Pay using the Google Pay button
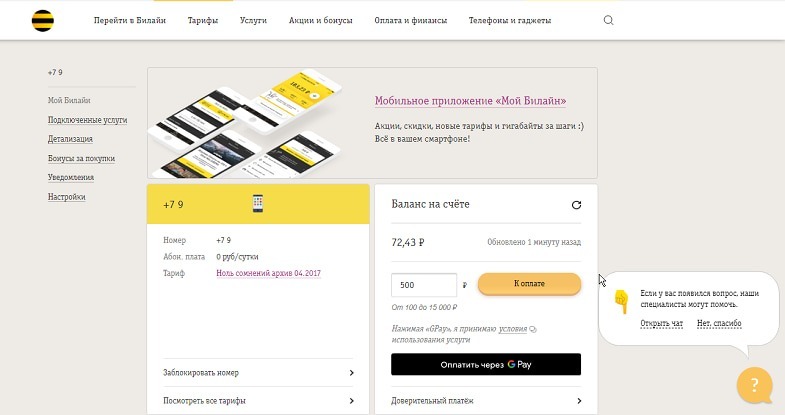Image resolution: width=785 pixels, height=415 pixels. [486, 365]
